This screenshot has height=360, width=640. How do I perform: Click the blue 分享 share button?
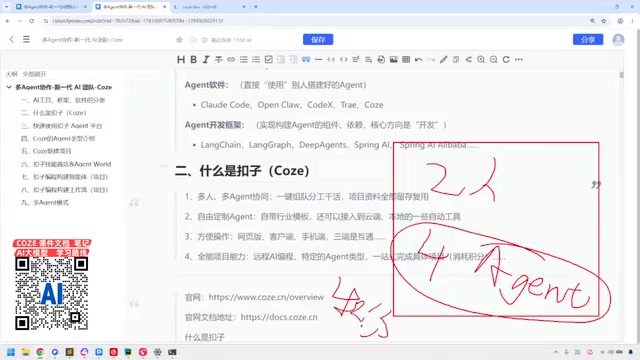click(x=588, y=40)
